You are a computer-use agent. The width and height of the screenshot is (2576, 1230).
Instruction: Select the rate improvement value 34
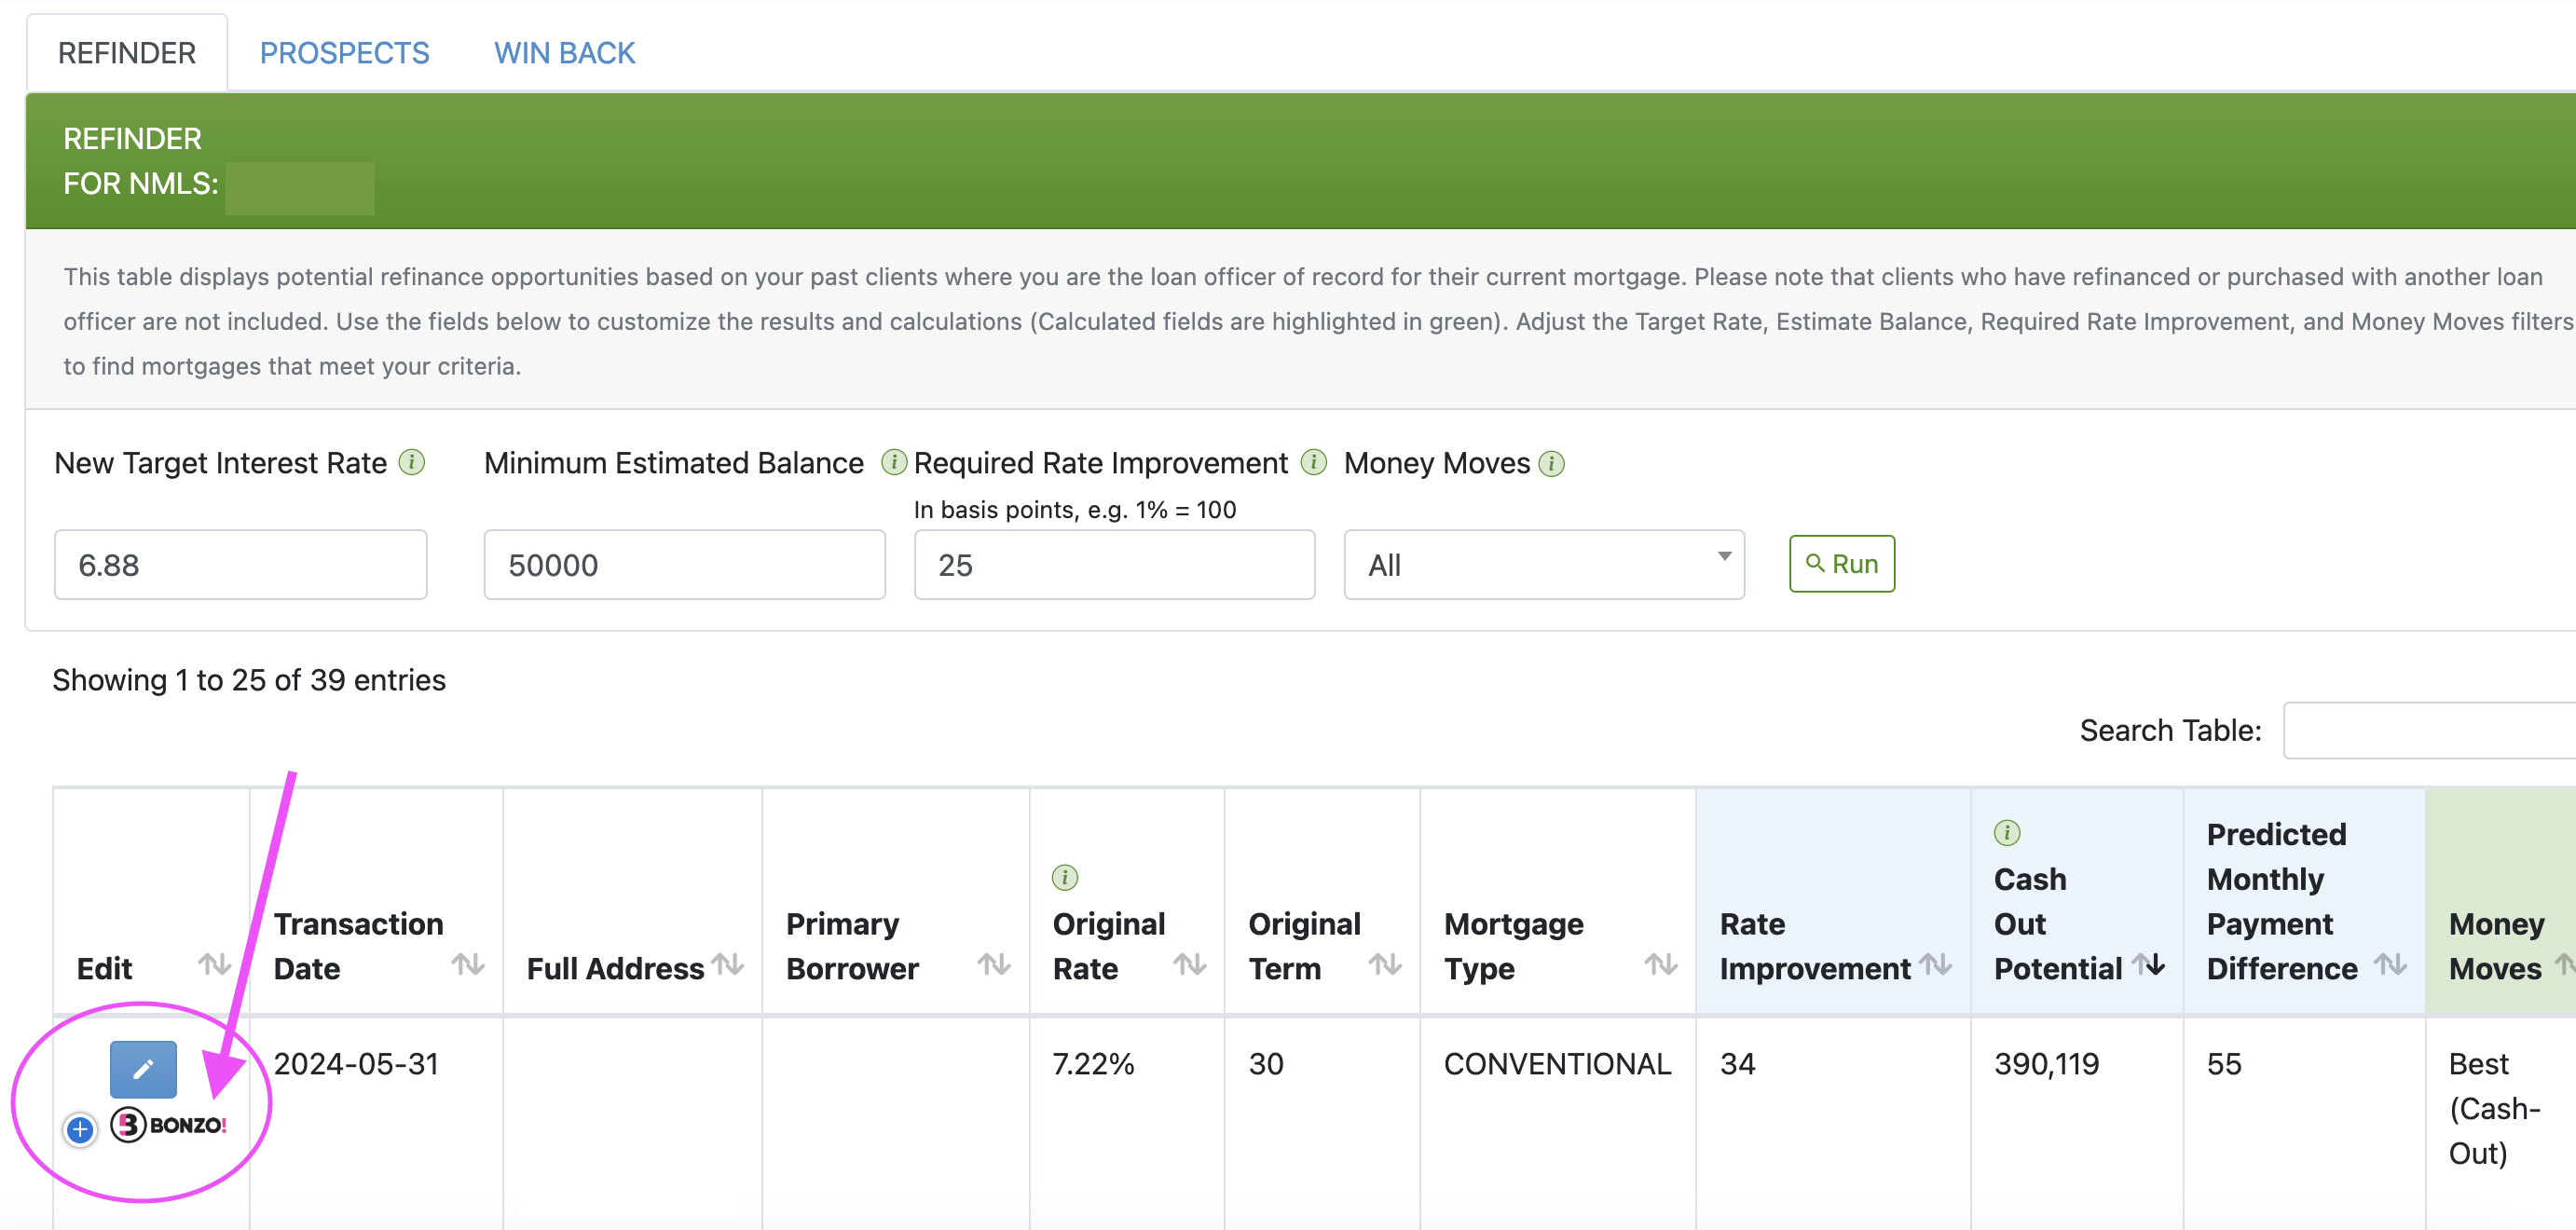coord(1738,1064)
